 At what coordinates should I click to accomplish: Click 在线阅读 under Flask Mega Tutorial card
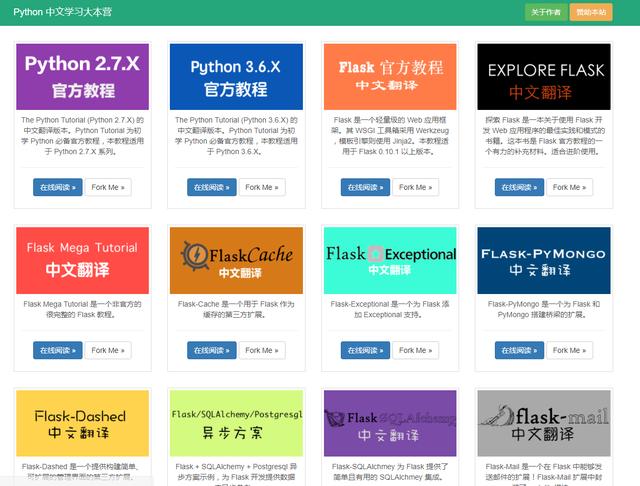point(58,350)
